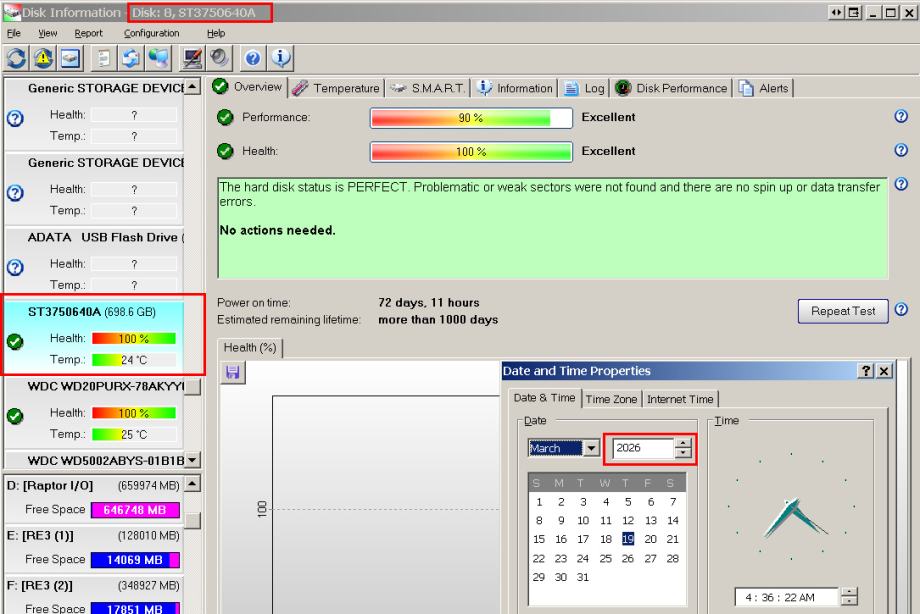Switch to the Alerts tab
The height and width of the screenshot is (614, 920).
pos(764,88)
